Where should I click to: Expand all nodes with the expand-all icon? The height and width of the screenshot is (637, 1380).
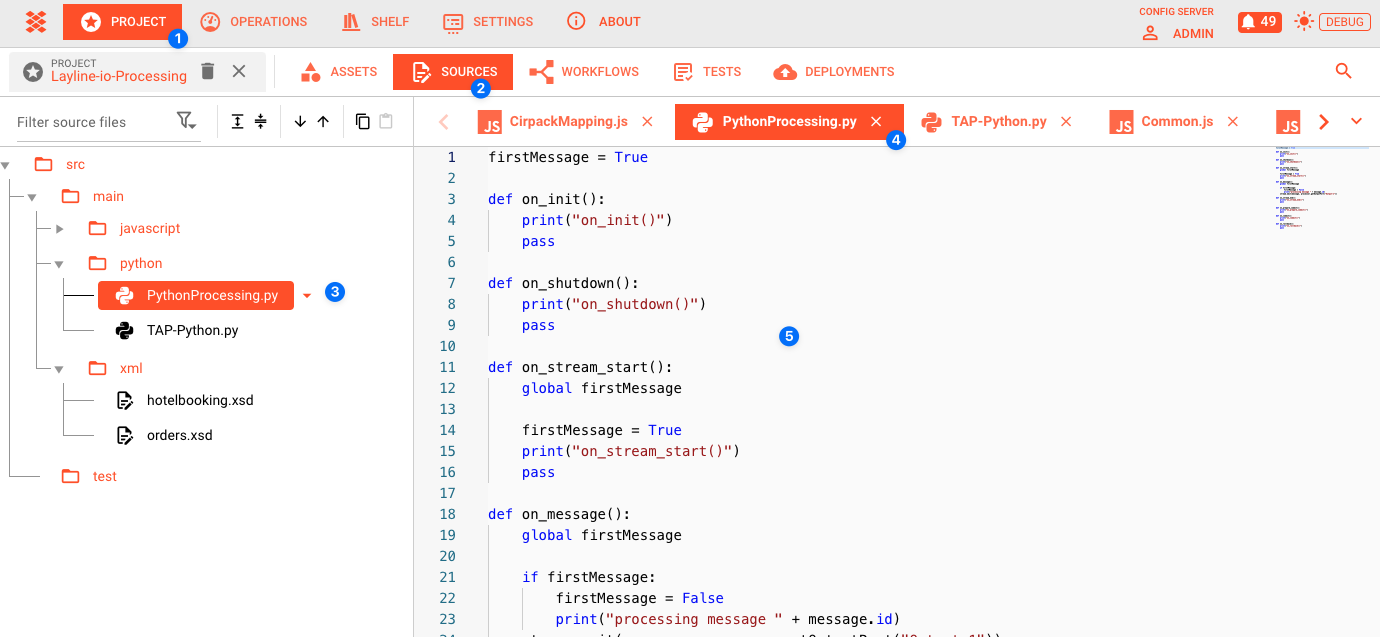tap(236, 121)
